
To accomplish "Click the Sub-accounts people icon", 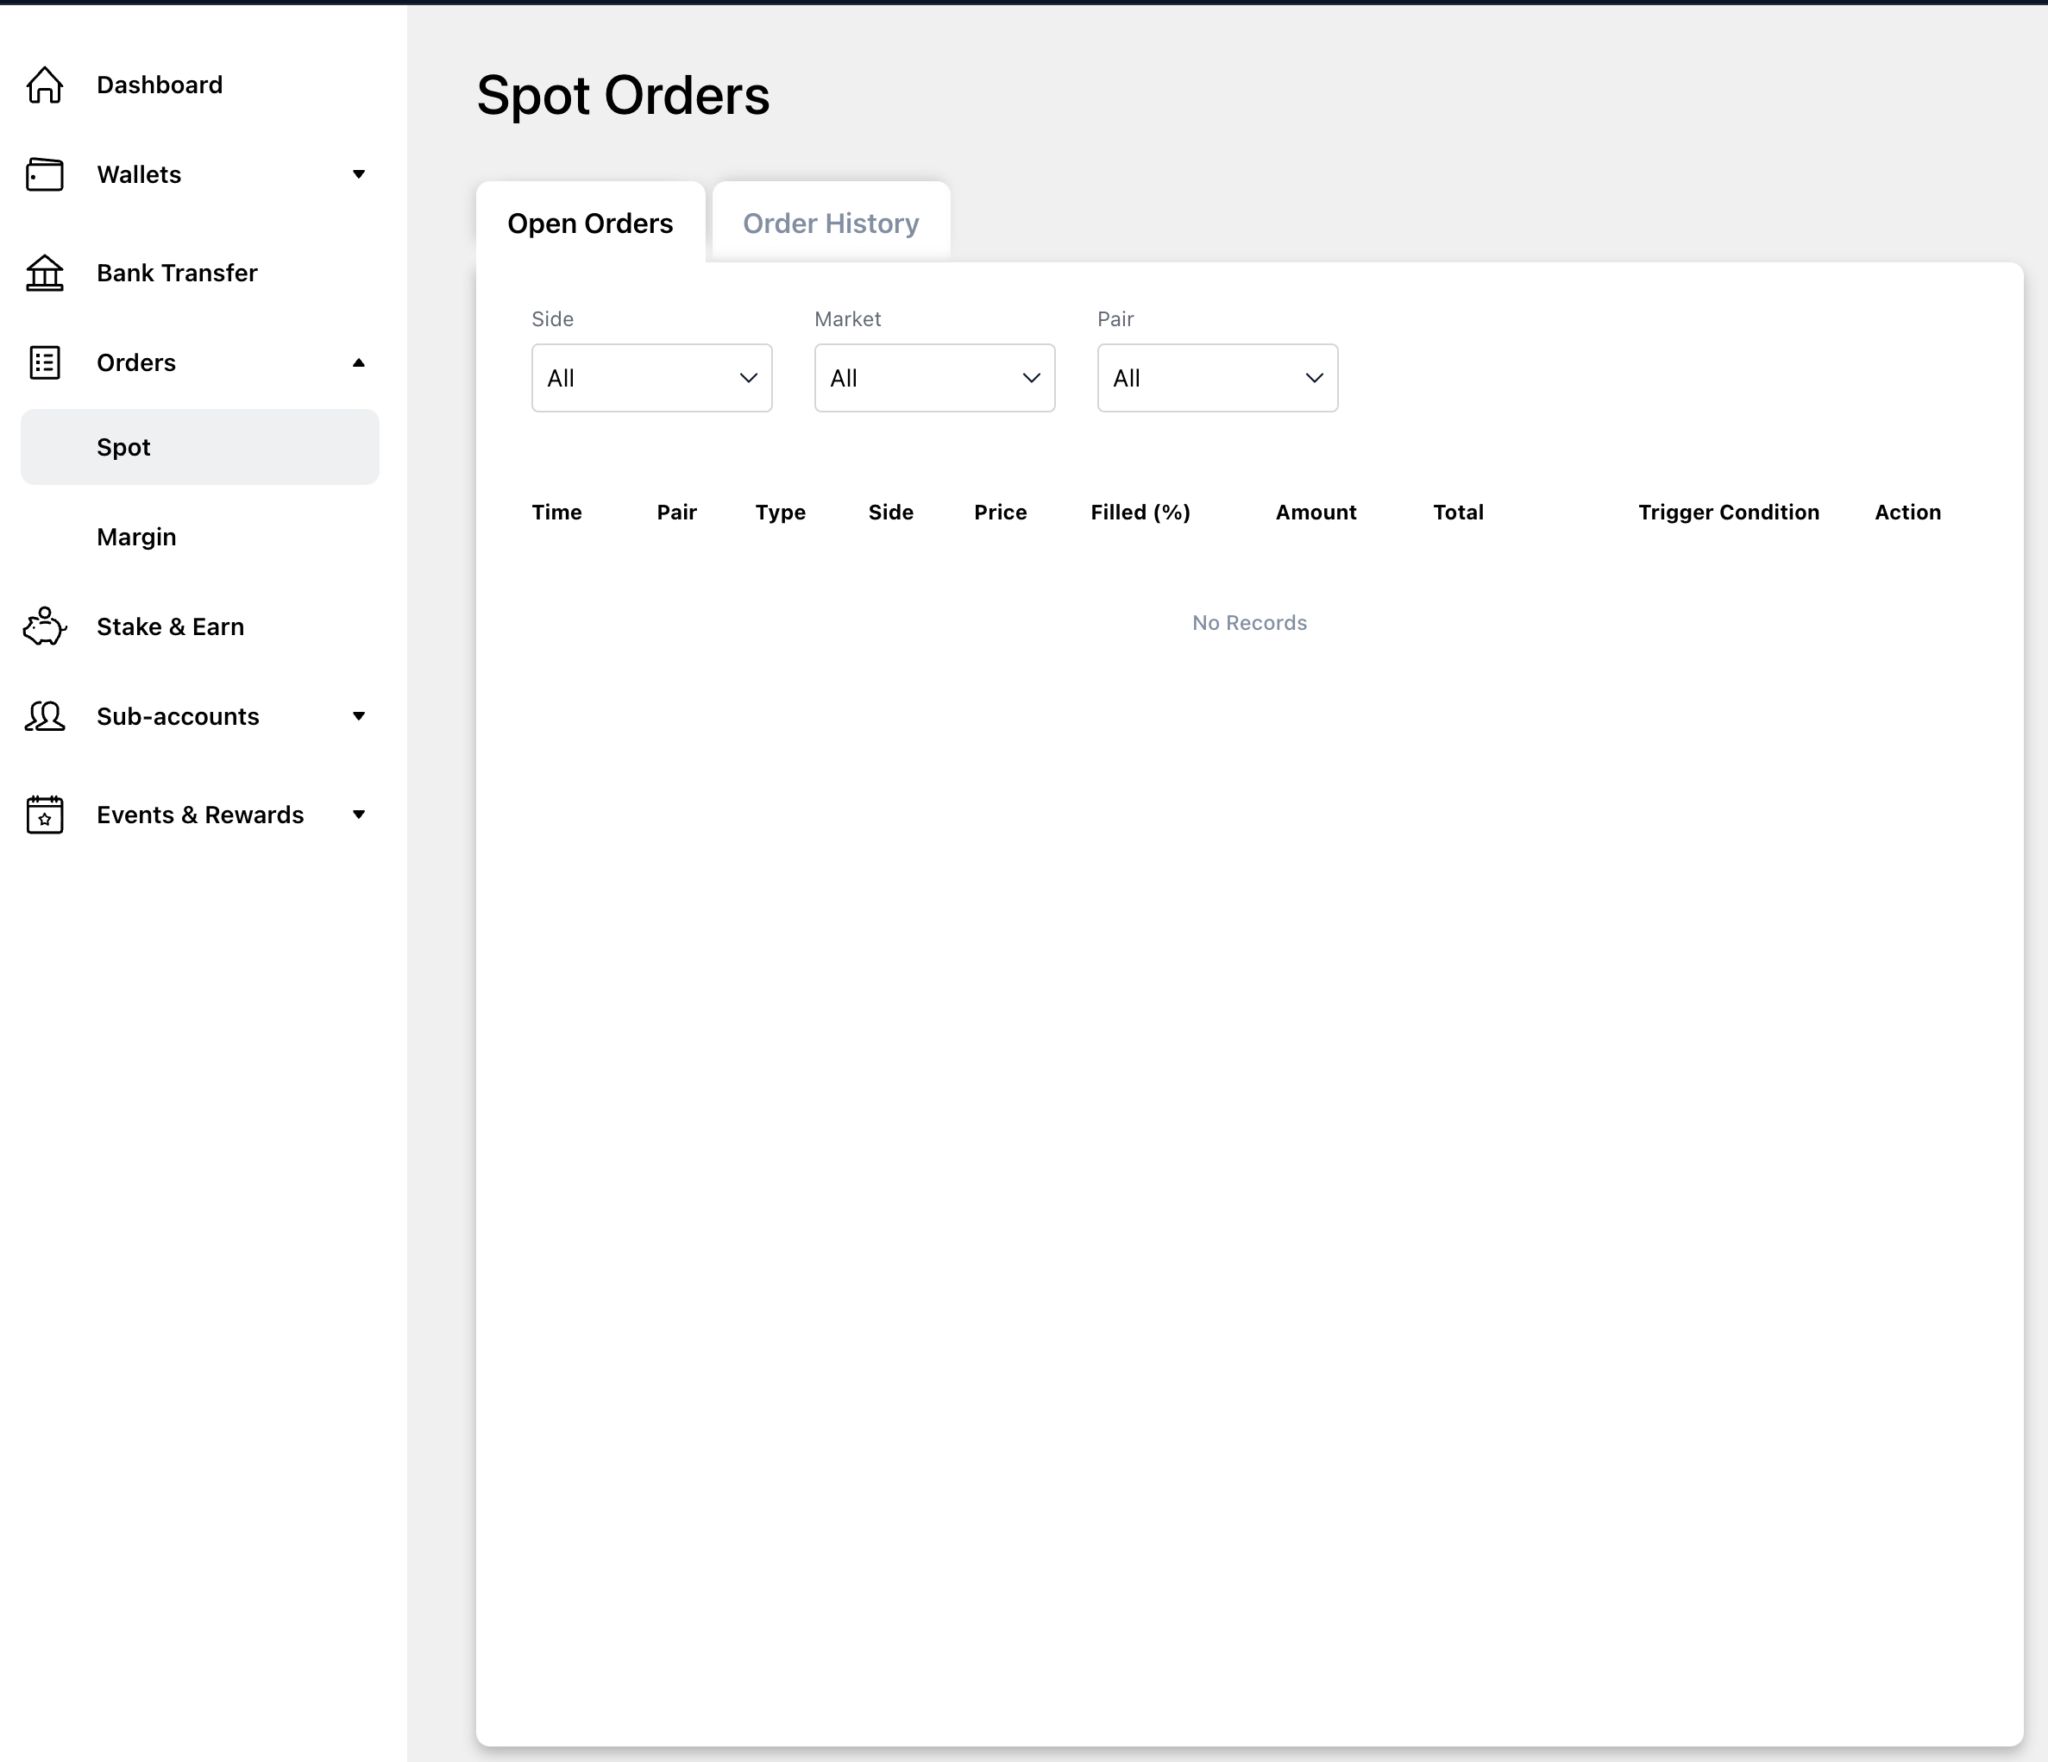I will coord(44,716).
